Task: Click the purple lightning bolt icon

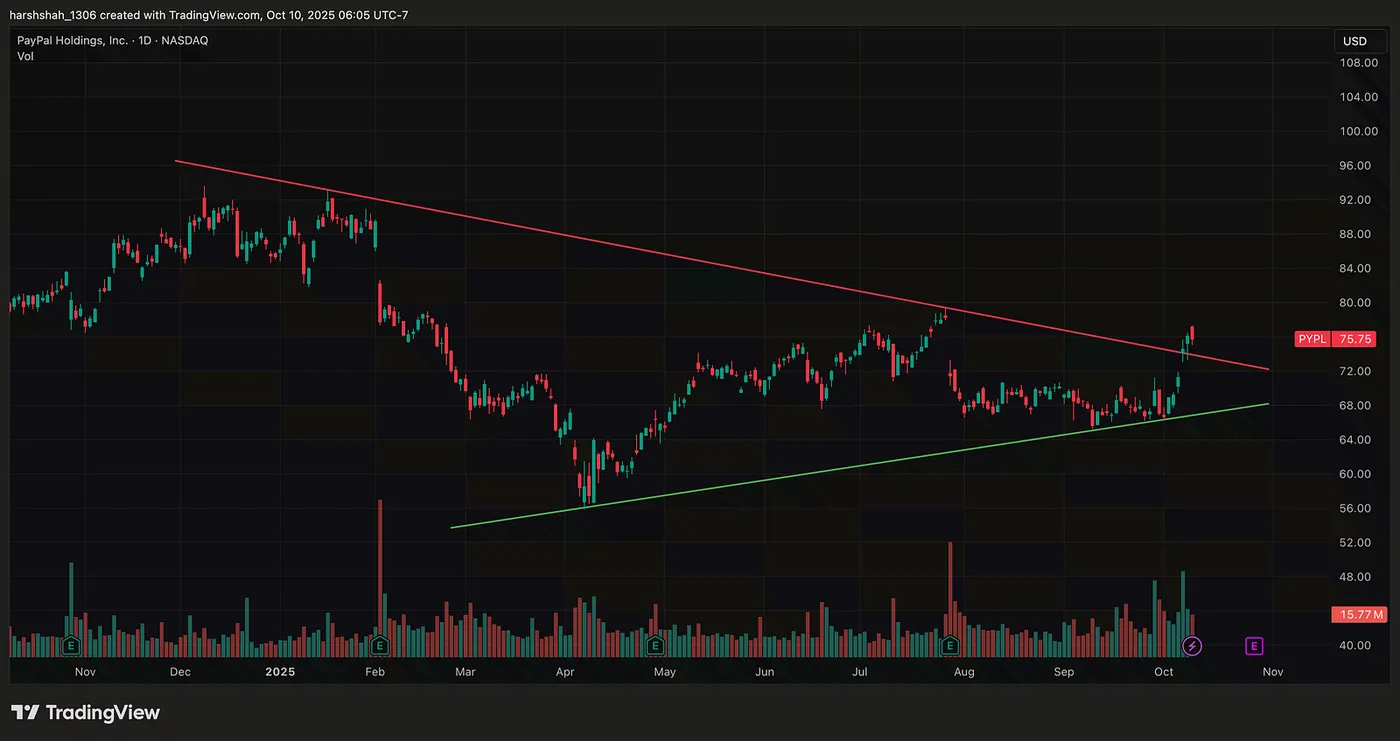Action: coord(1192,646)
